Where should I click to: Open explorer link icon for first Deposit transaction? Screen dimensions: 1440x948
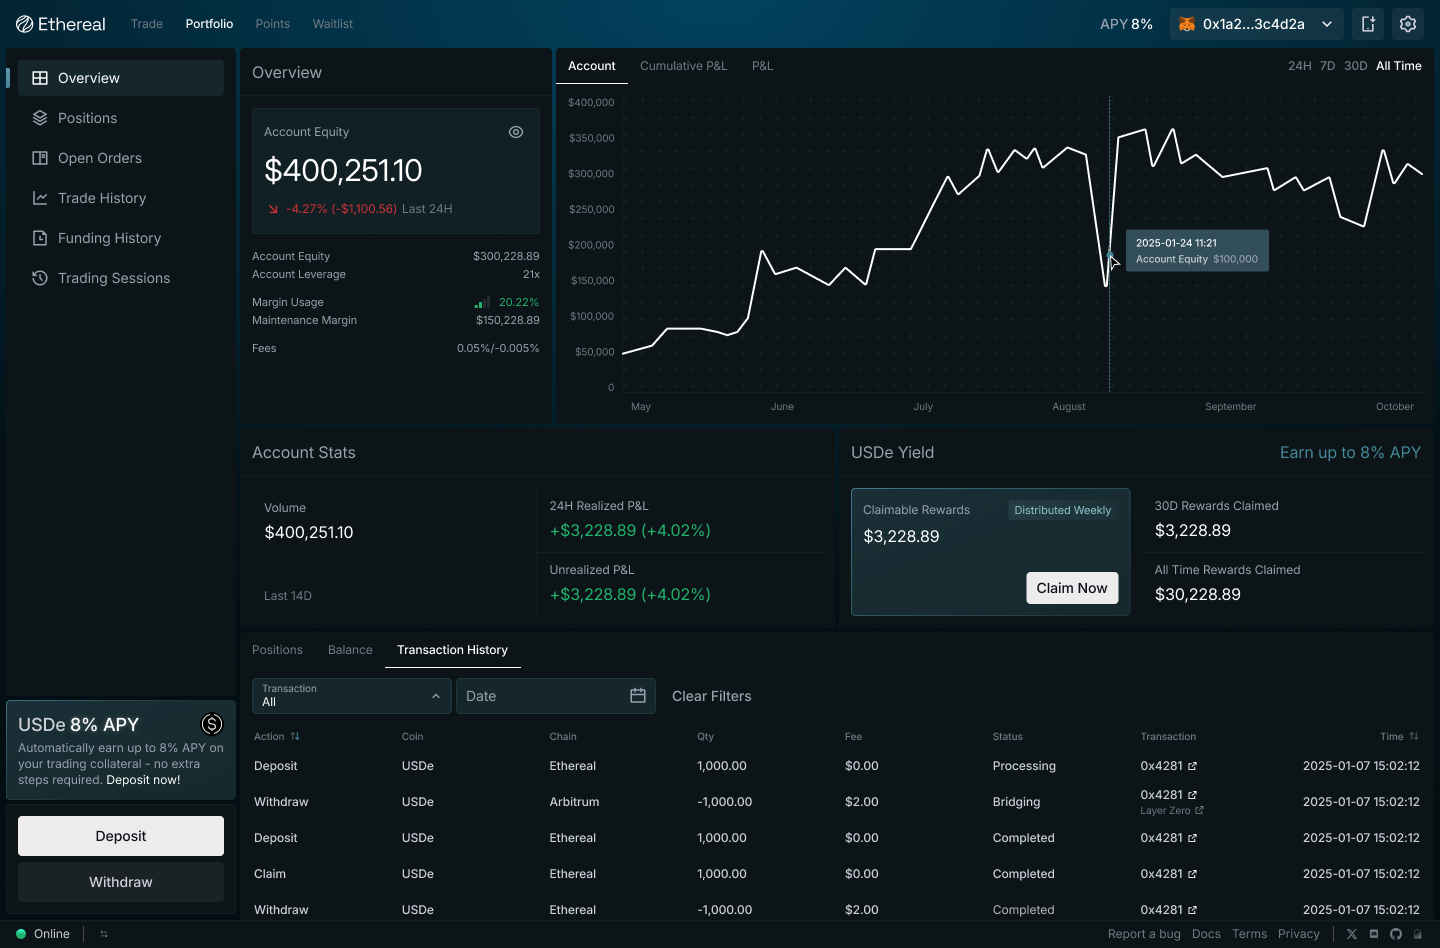tap(1192, 766)
